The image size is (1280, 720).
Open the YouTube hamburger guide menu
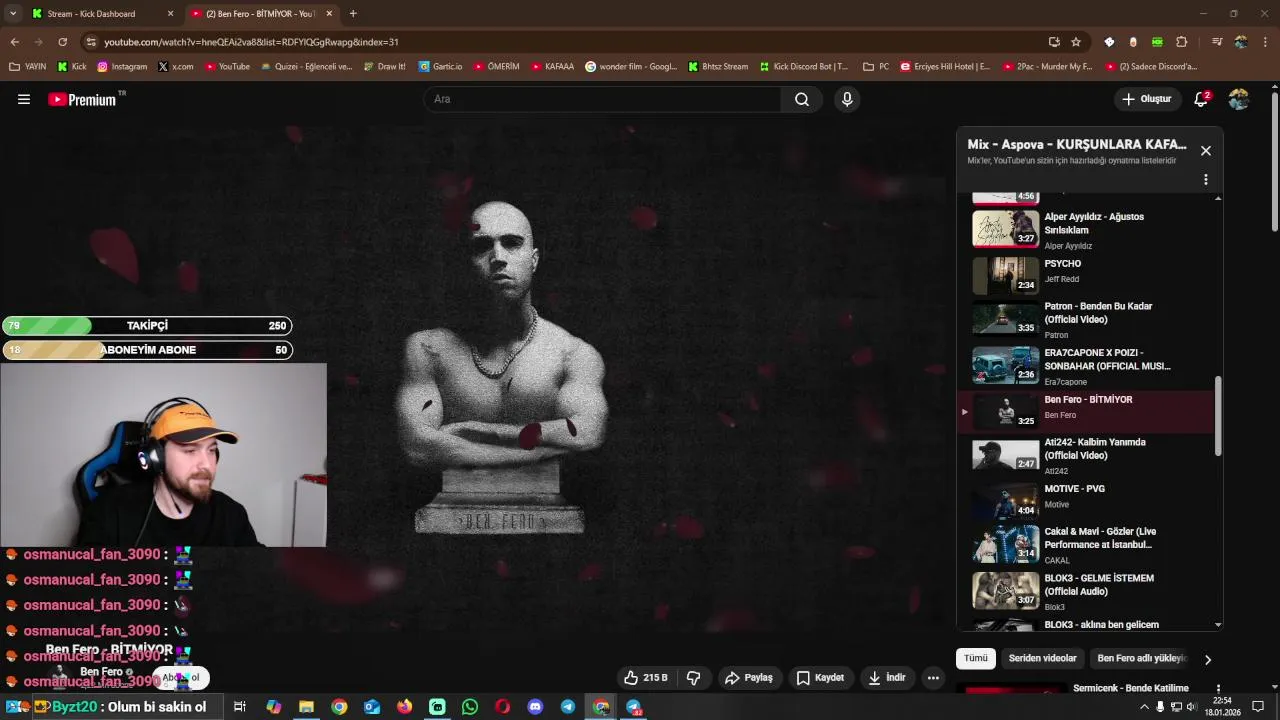24,99
